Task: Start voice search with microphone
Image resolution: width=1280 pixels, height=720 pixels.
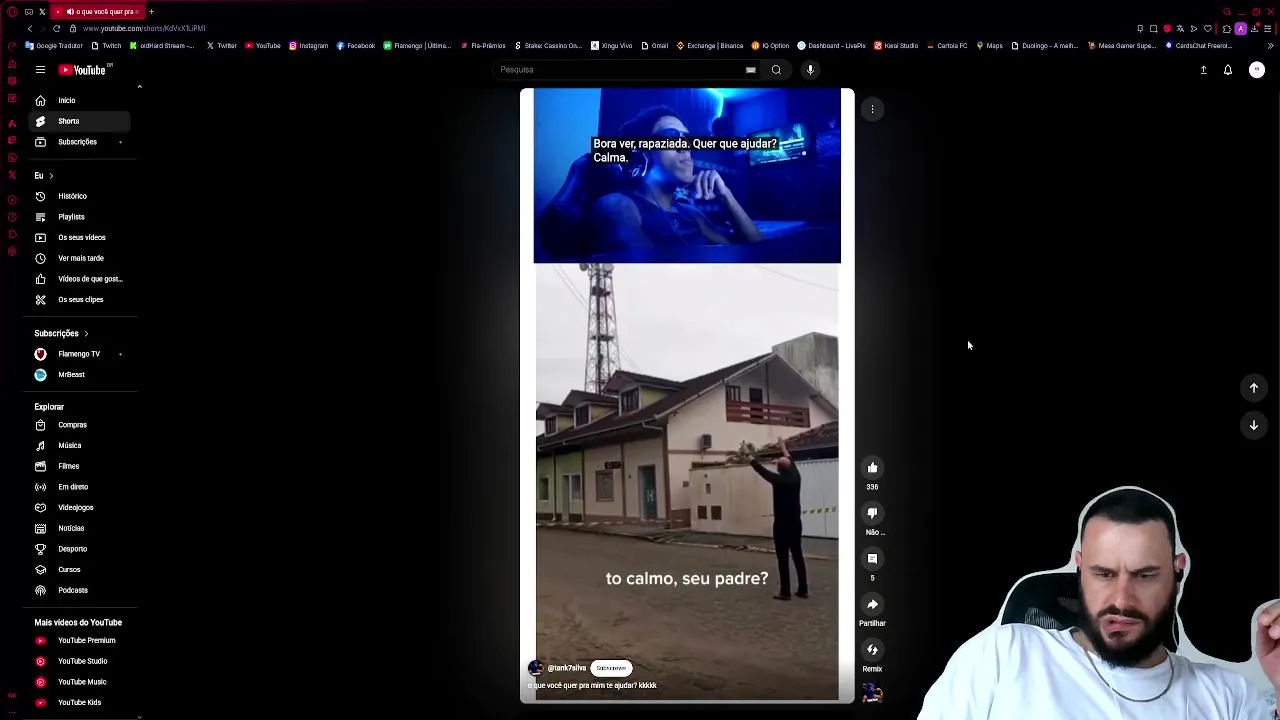Action: [x=810, y=70]
